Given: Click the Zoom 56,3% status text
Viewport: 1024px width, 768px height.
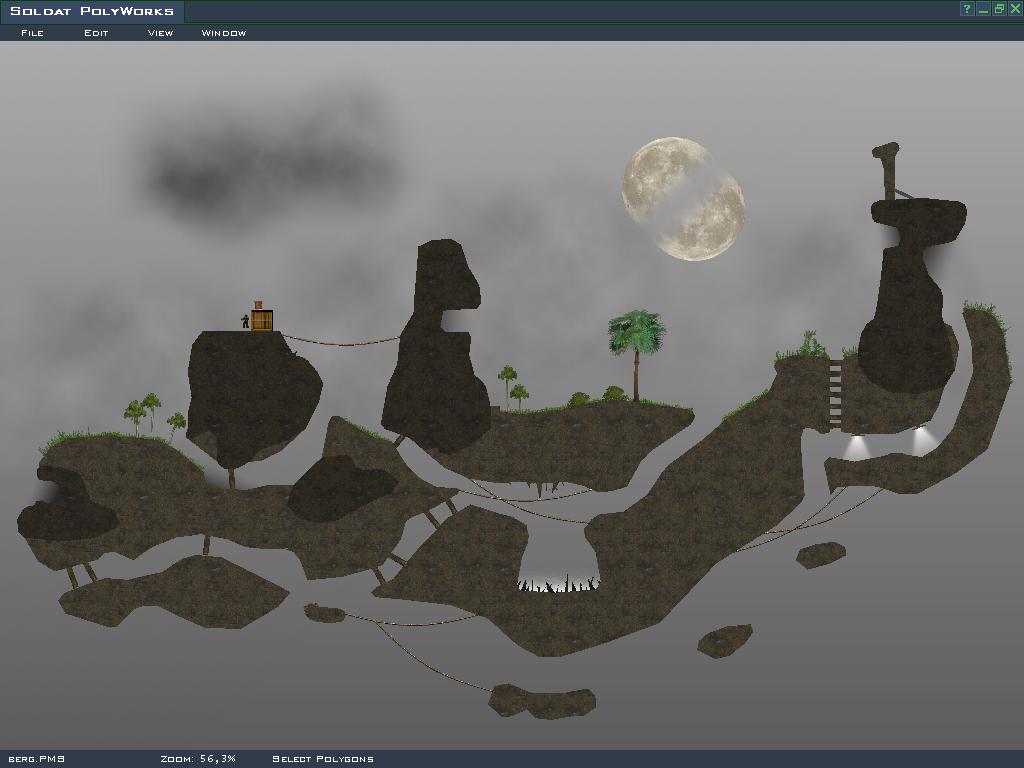Looking at the screenshot, I should tap(198, 759).
